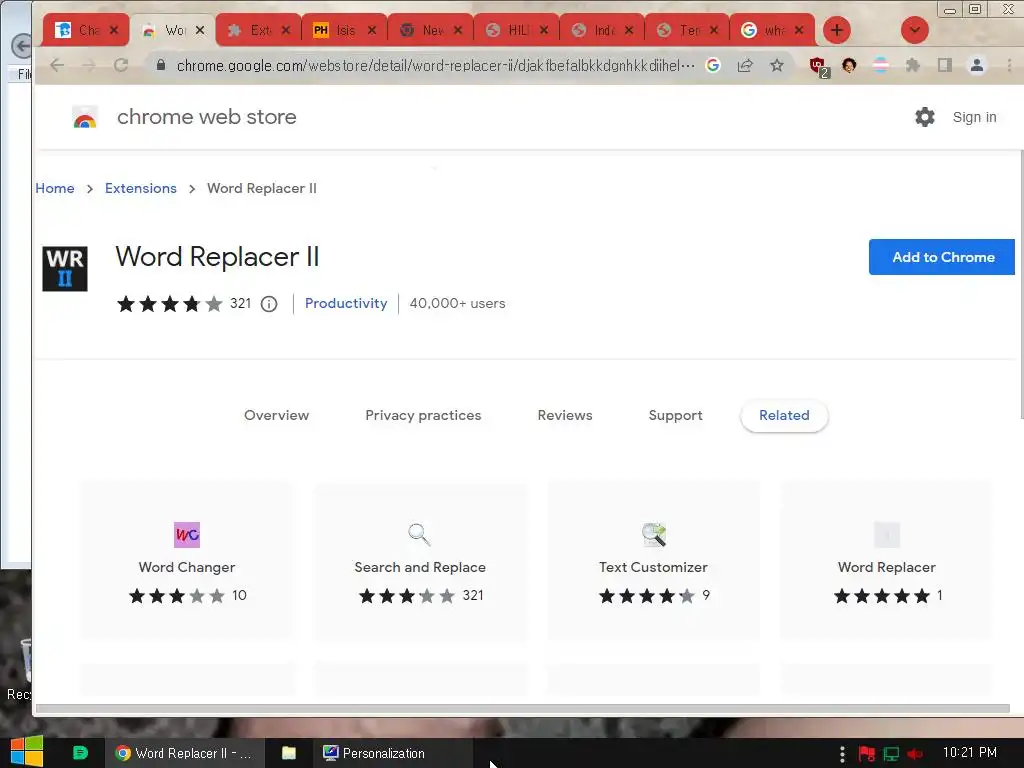The width and height of the screenshot is (1024, 768).
Task: Go to Home breadcrumb link
Action: (x=55, y=188)
